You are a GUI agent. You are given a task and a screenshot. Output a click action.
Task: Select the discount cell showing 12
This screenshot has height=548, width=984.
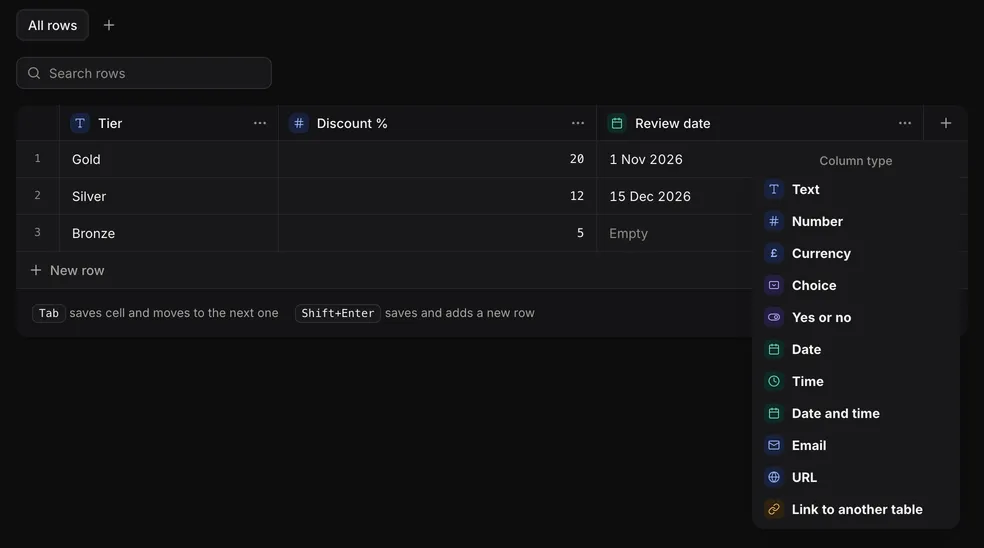coord(437,196)
